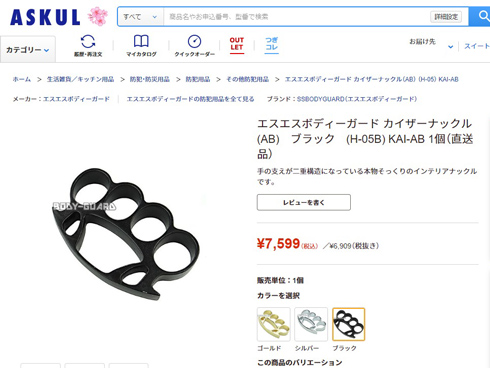490x368 pixels.
Task: Select the black color option
Action: click(x=349, y=324)
